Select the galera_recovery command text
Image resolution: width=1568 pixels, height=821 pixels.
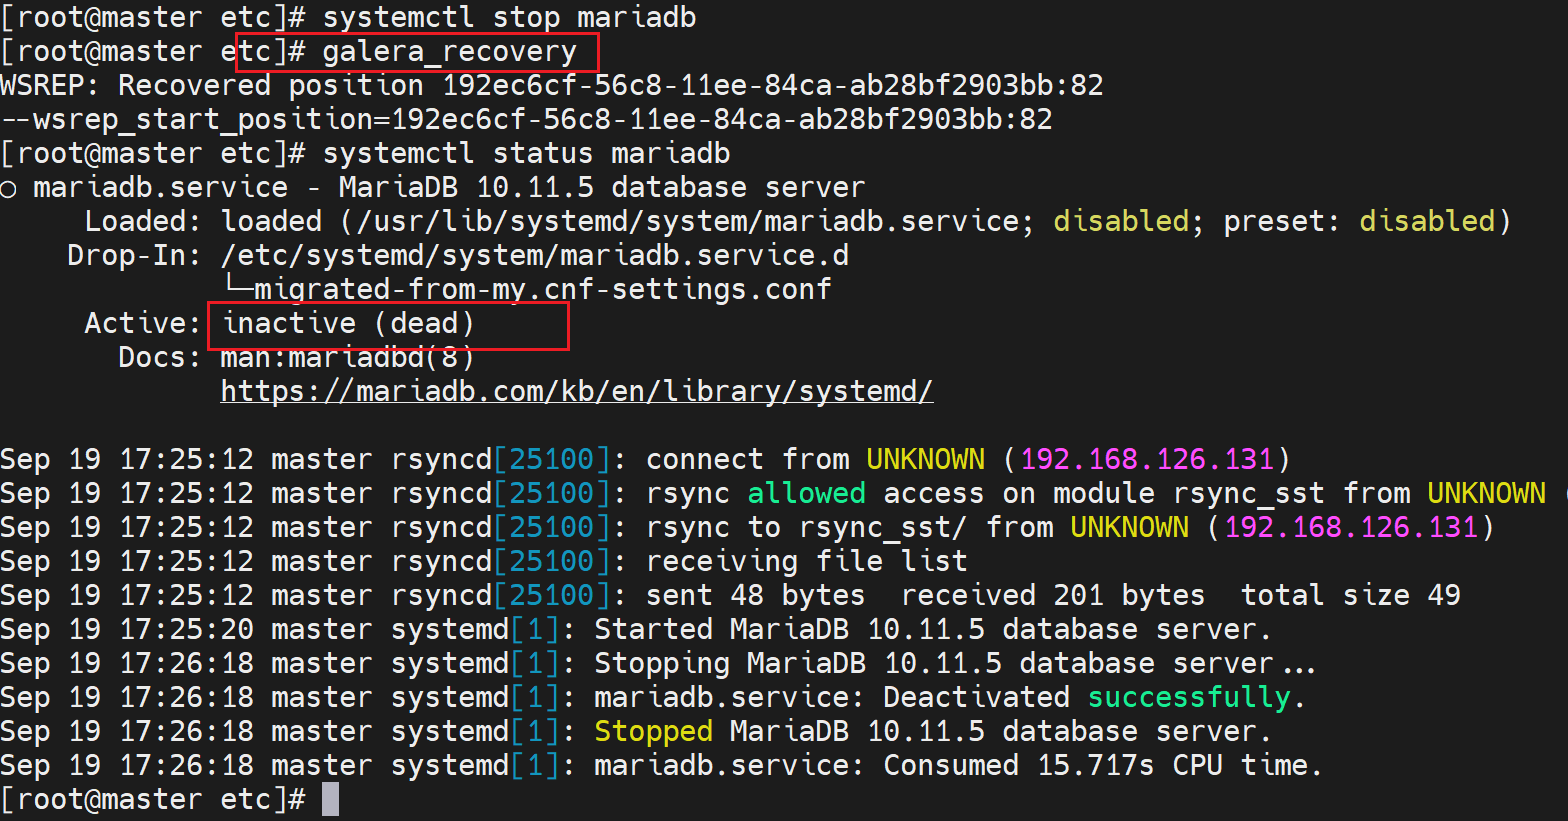click(449, 52)
